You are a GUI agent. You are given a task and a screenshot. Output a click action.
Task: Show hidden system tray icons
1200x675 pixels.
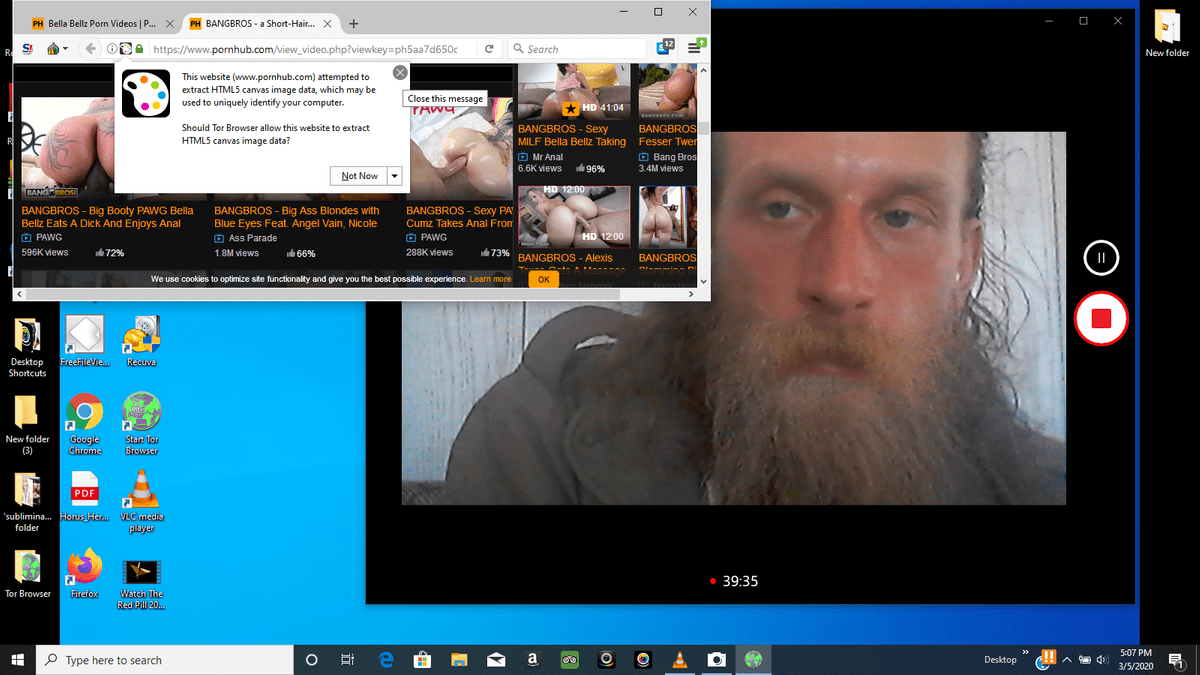coord(1068,660)
